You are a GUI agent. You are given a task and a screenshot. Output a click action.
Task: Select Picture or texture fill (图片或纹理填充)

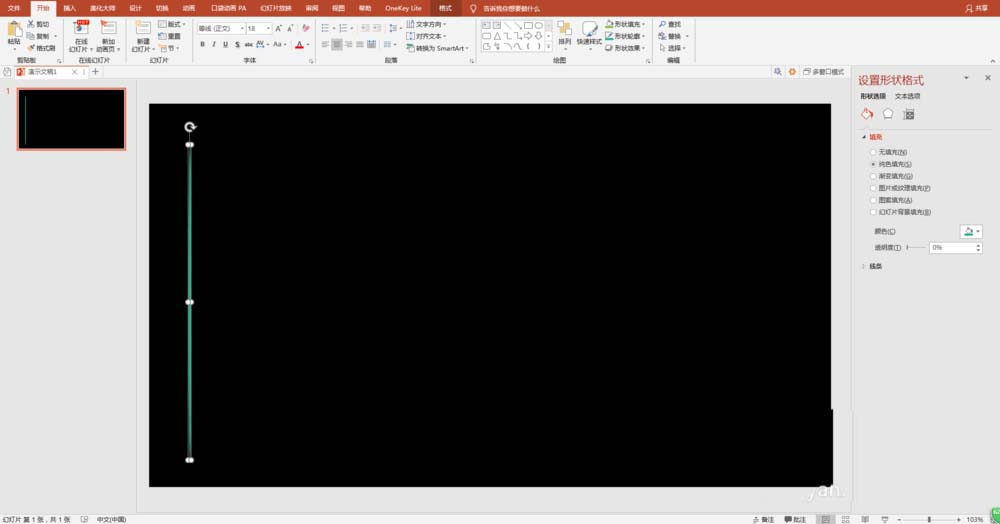coord(901,188)
